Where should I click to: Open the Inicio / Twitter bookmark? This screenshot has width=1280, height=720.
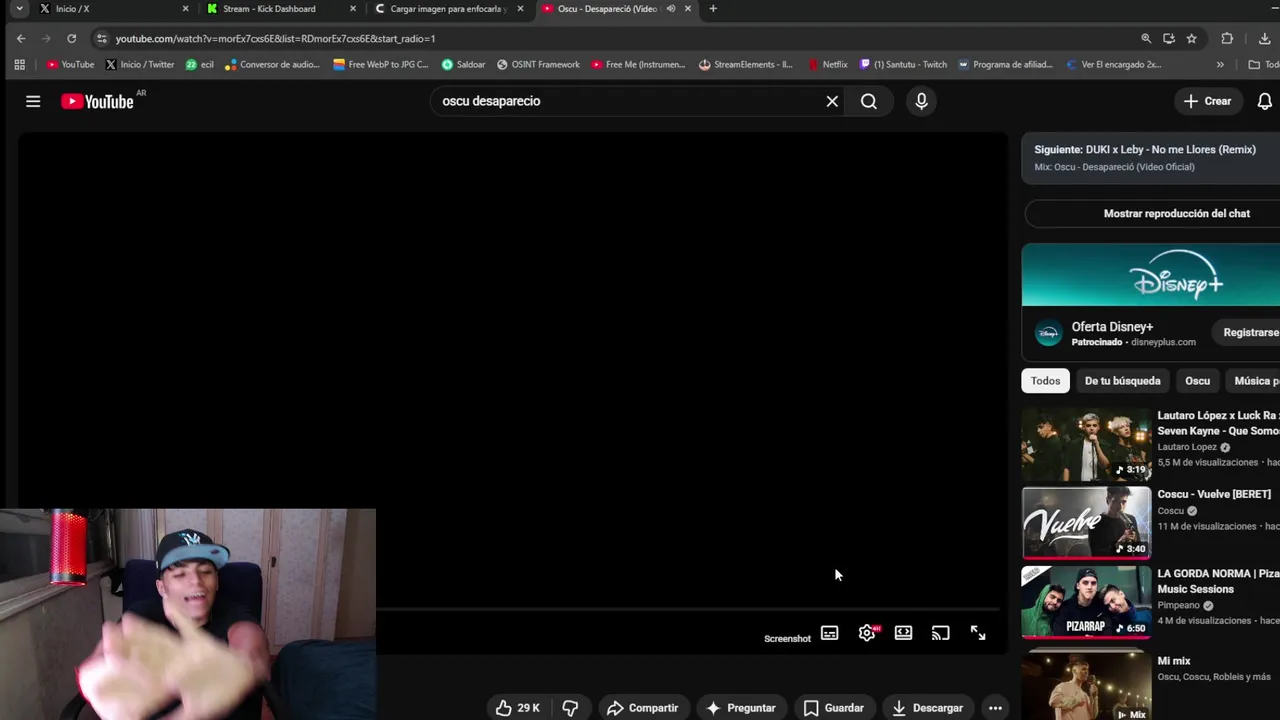[140, 65]
